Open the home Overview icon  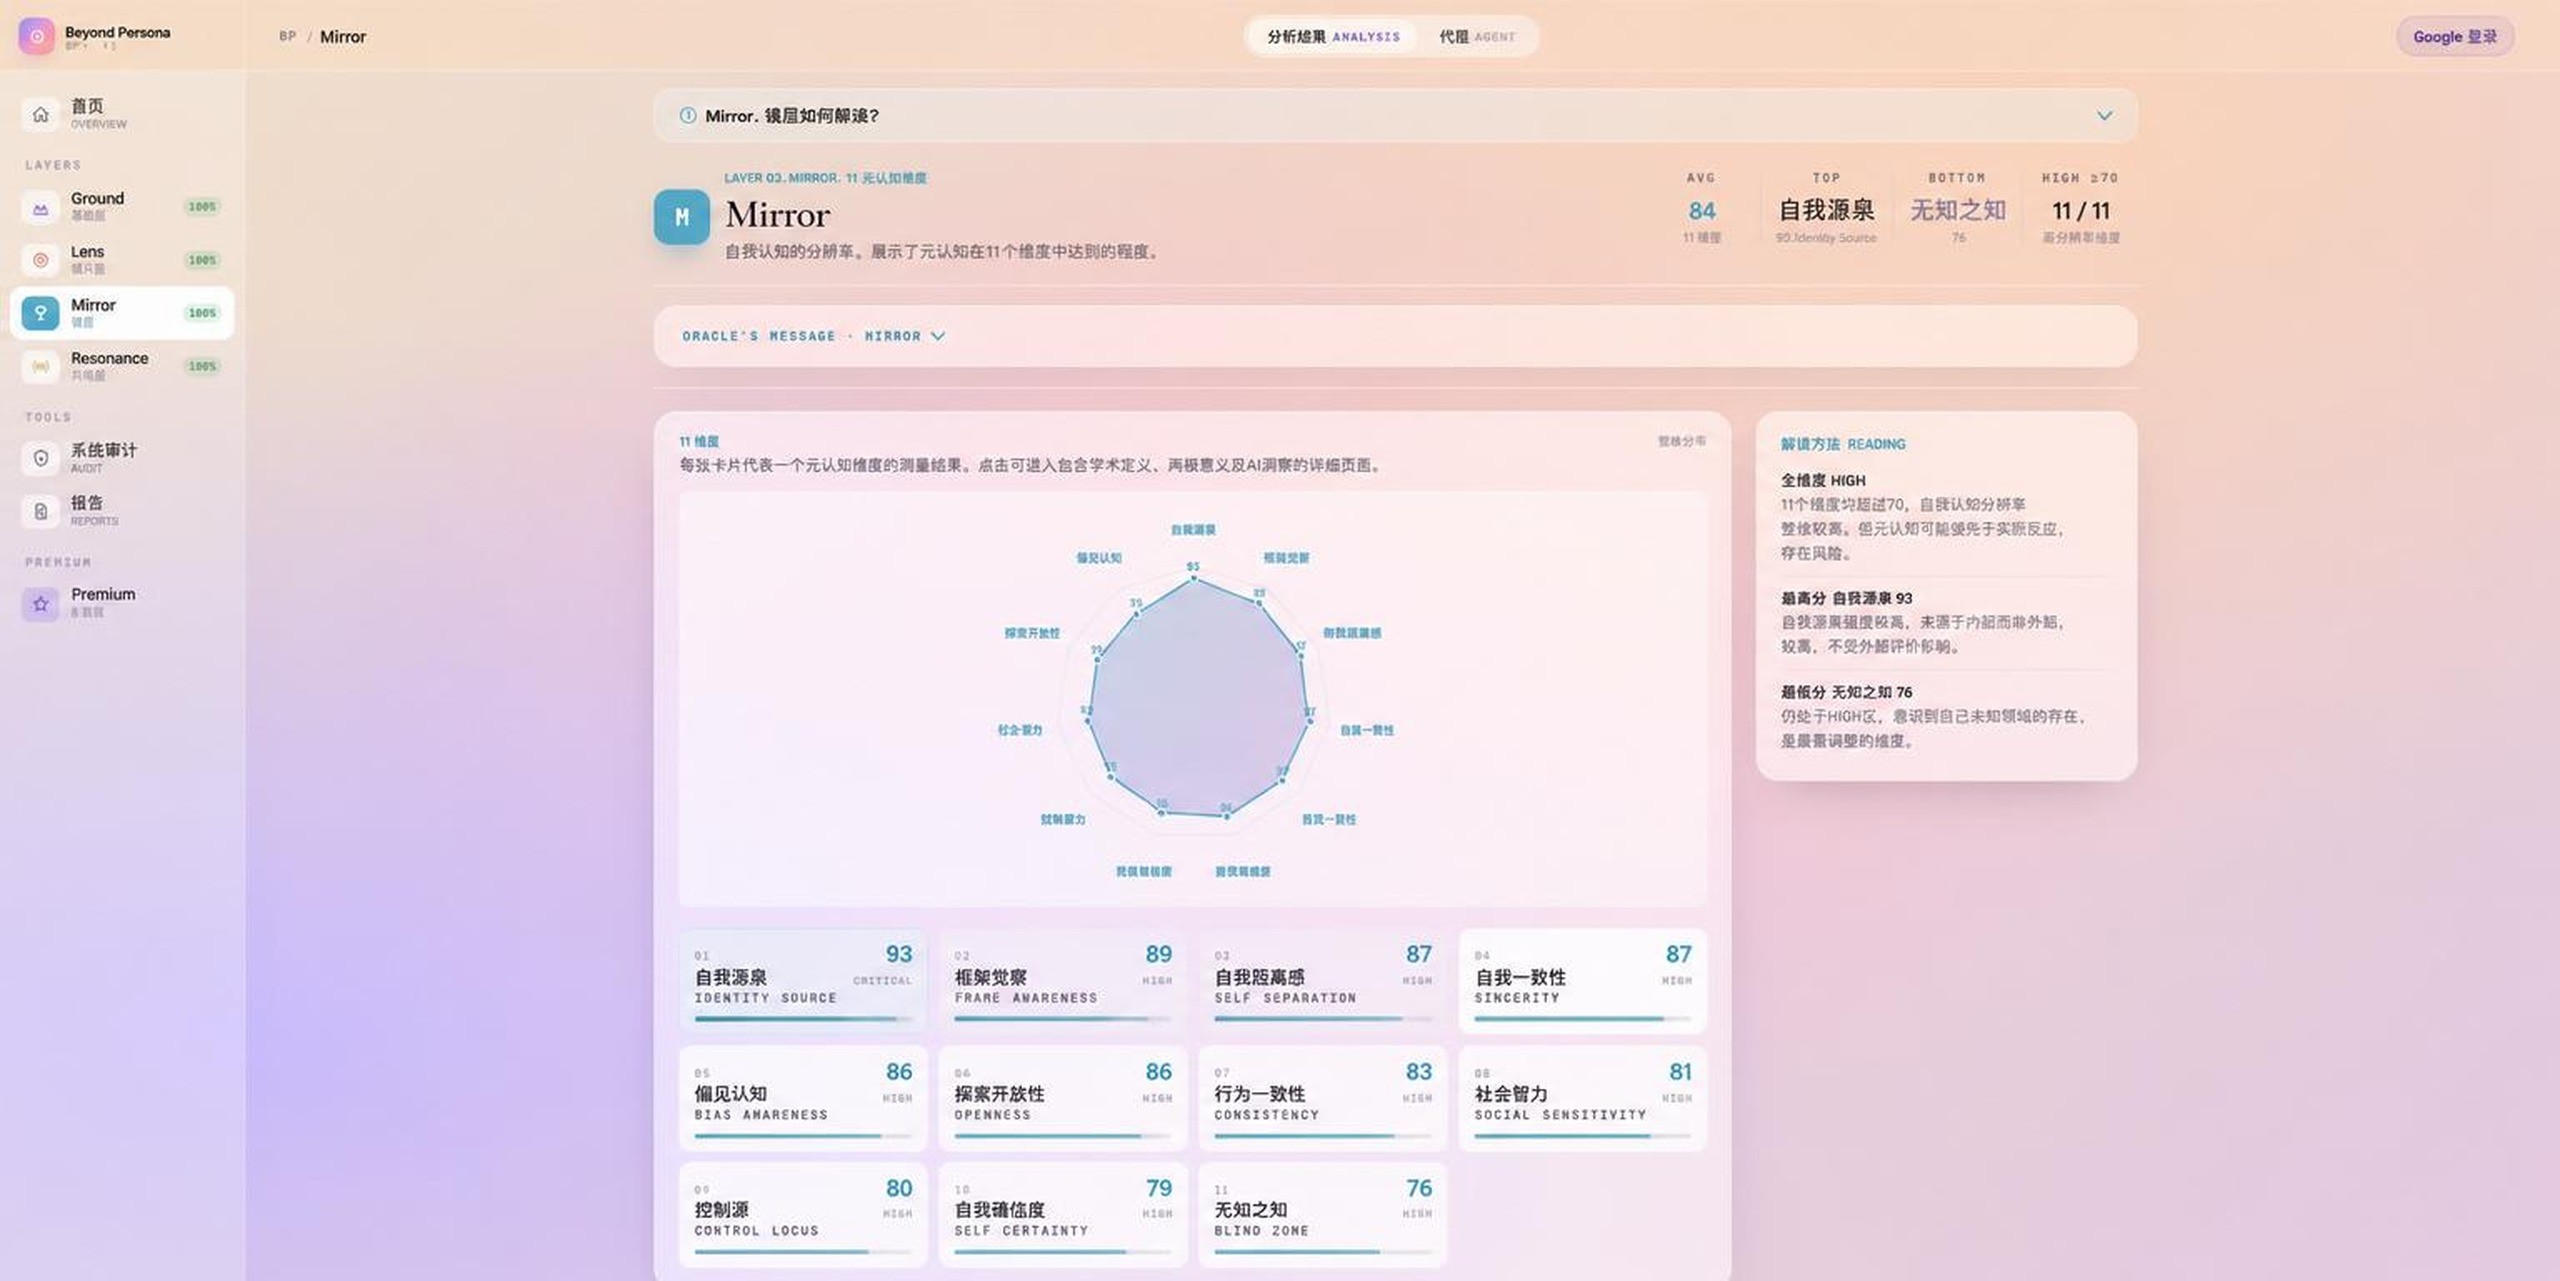40,114
